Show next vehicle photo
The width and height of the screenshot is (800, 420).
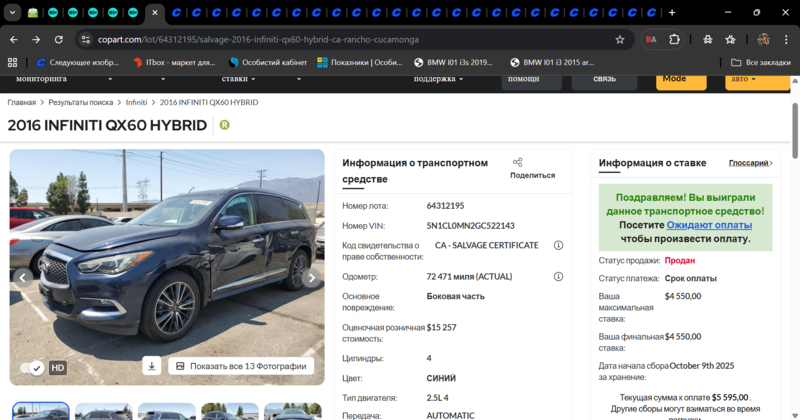pos(311,278)
